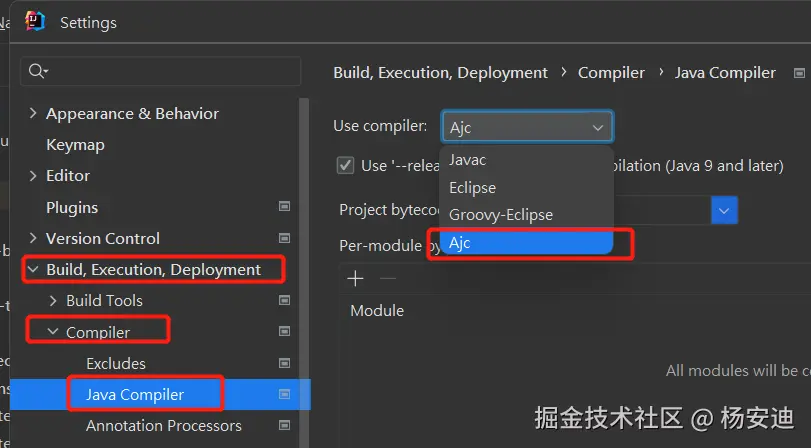
Task: Expand the Build Tools node
Action: point(54,300)
